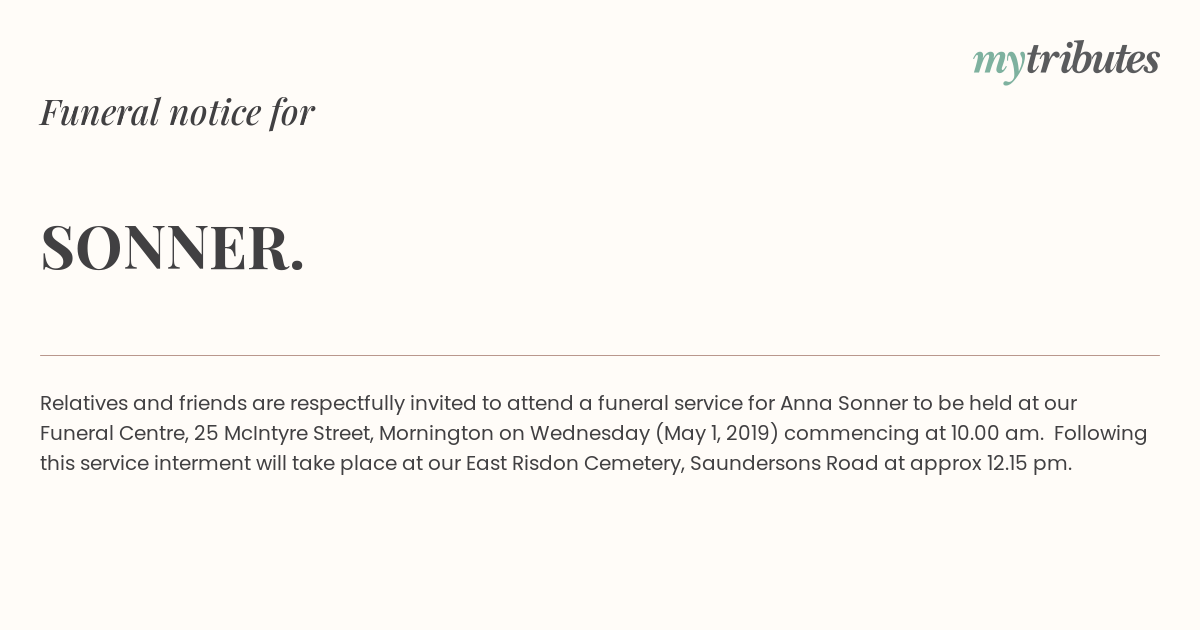
Task: Click the mytributes logo
Action: click(x=1066, y=61)
